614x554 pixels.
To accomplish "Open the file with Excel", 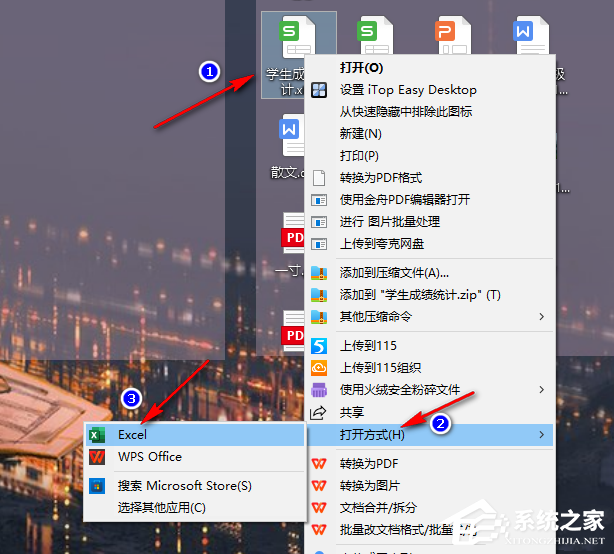I will coord(195,435).
